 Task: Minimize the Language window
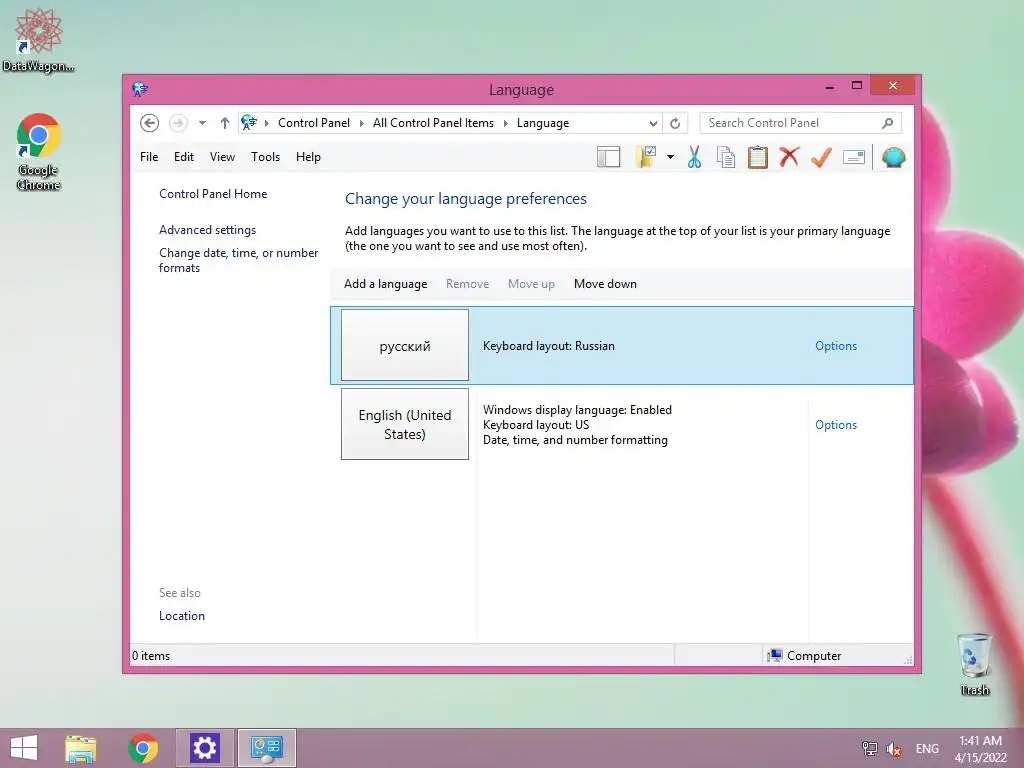829,86
